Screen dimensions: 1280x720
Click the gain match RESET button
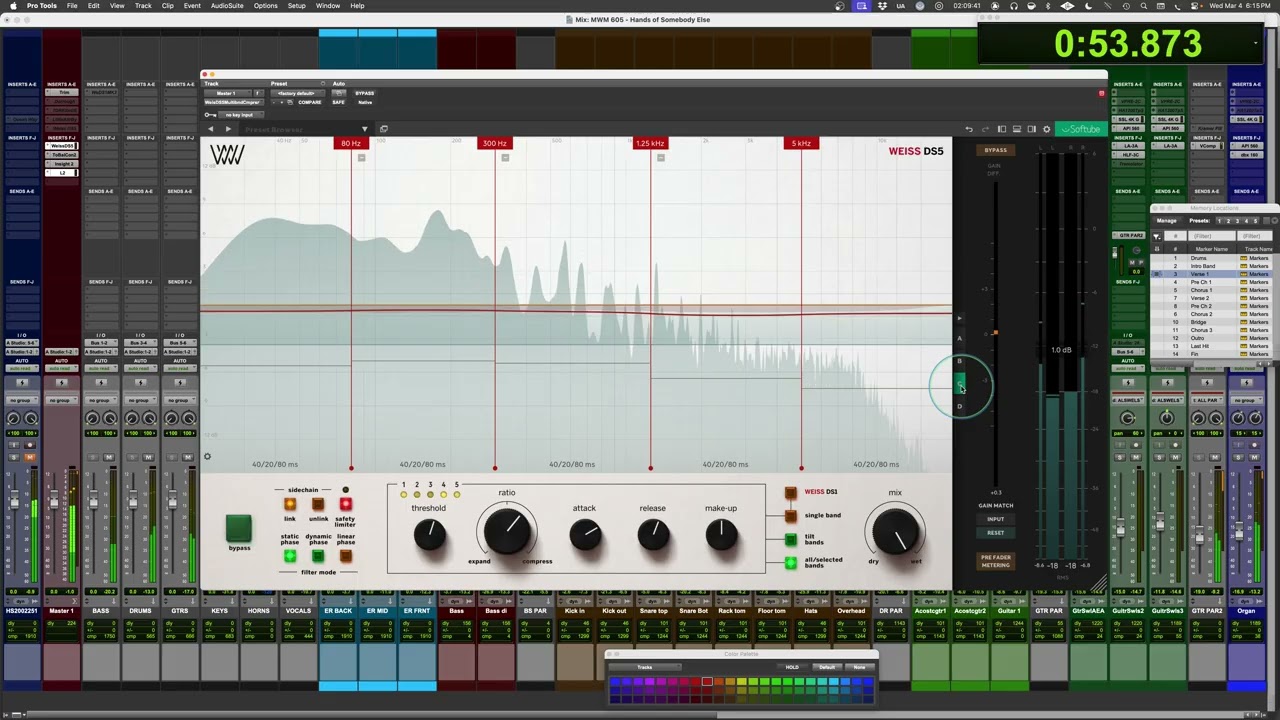(x=996, y=533)
